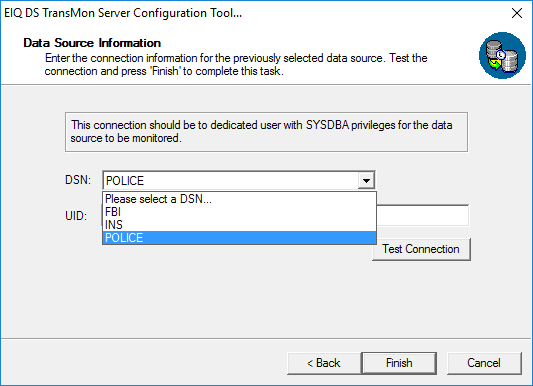The height and width of the screenshot is (386, 533).
Task: Cancel the configuration wizard
Action: pyautogui.click(x=484, y=363)
